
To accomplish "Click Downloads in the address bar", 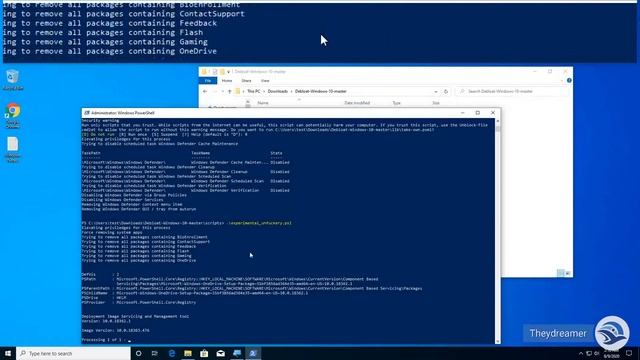I will pyautogui.click(x=278, y=91).
